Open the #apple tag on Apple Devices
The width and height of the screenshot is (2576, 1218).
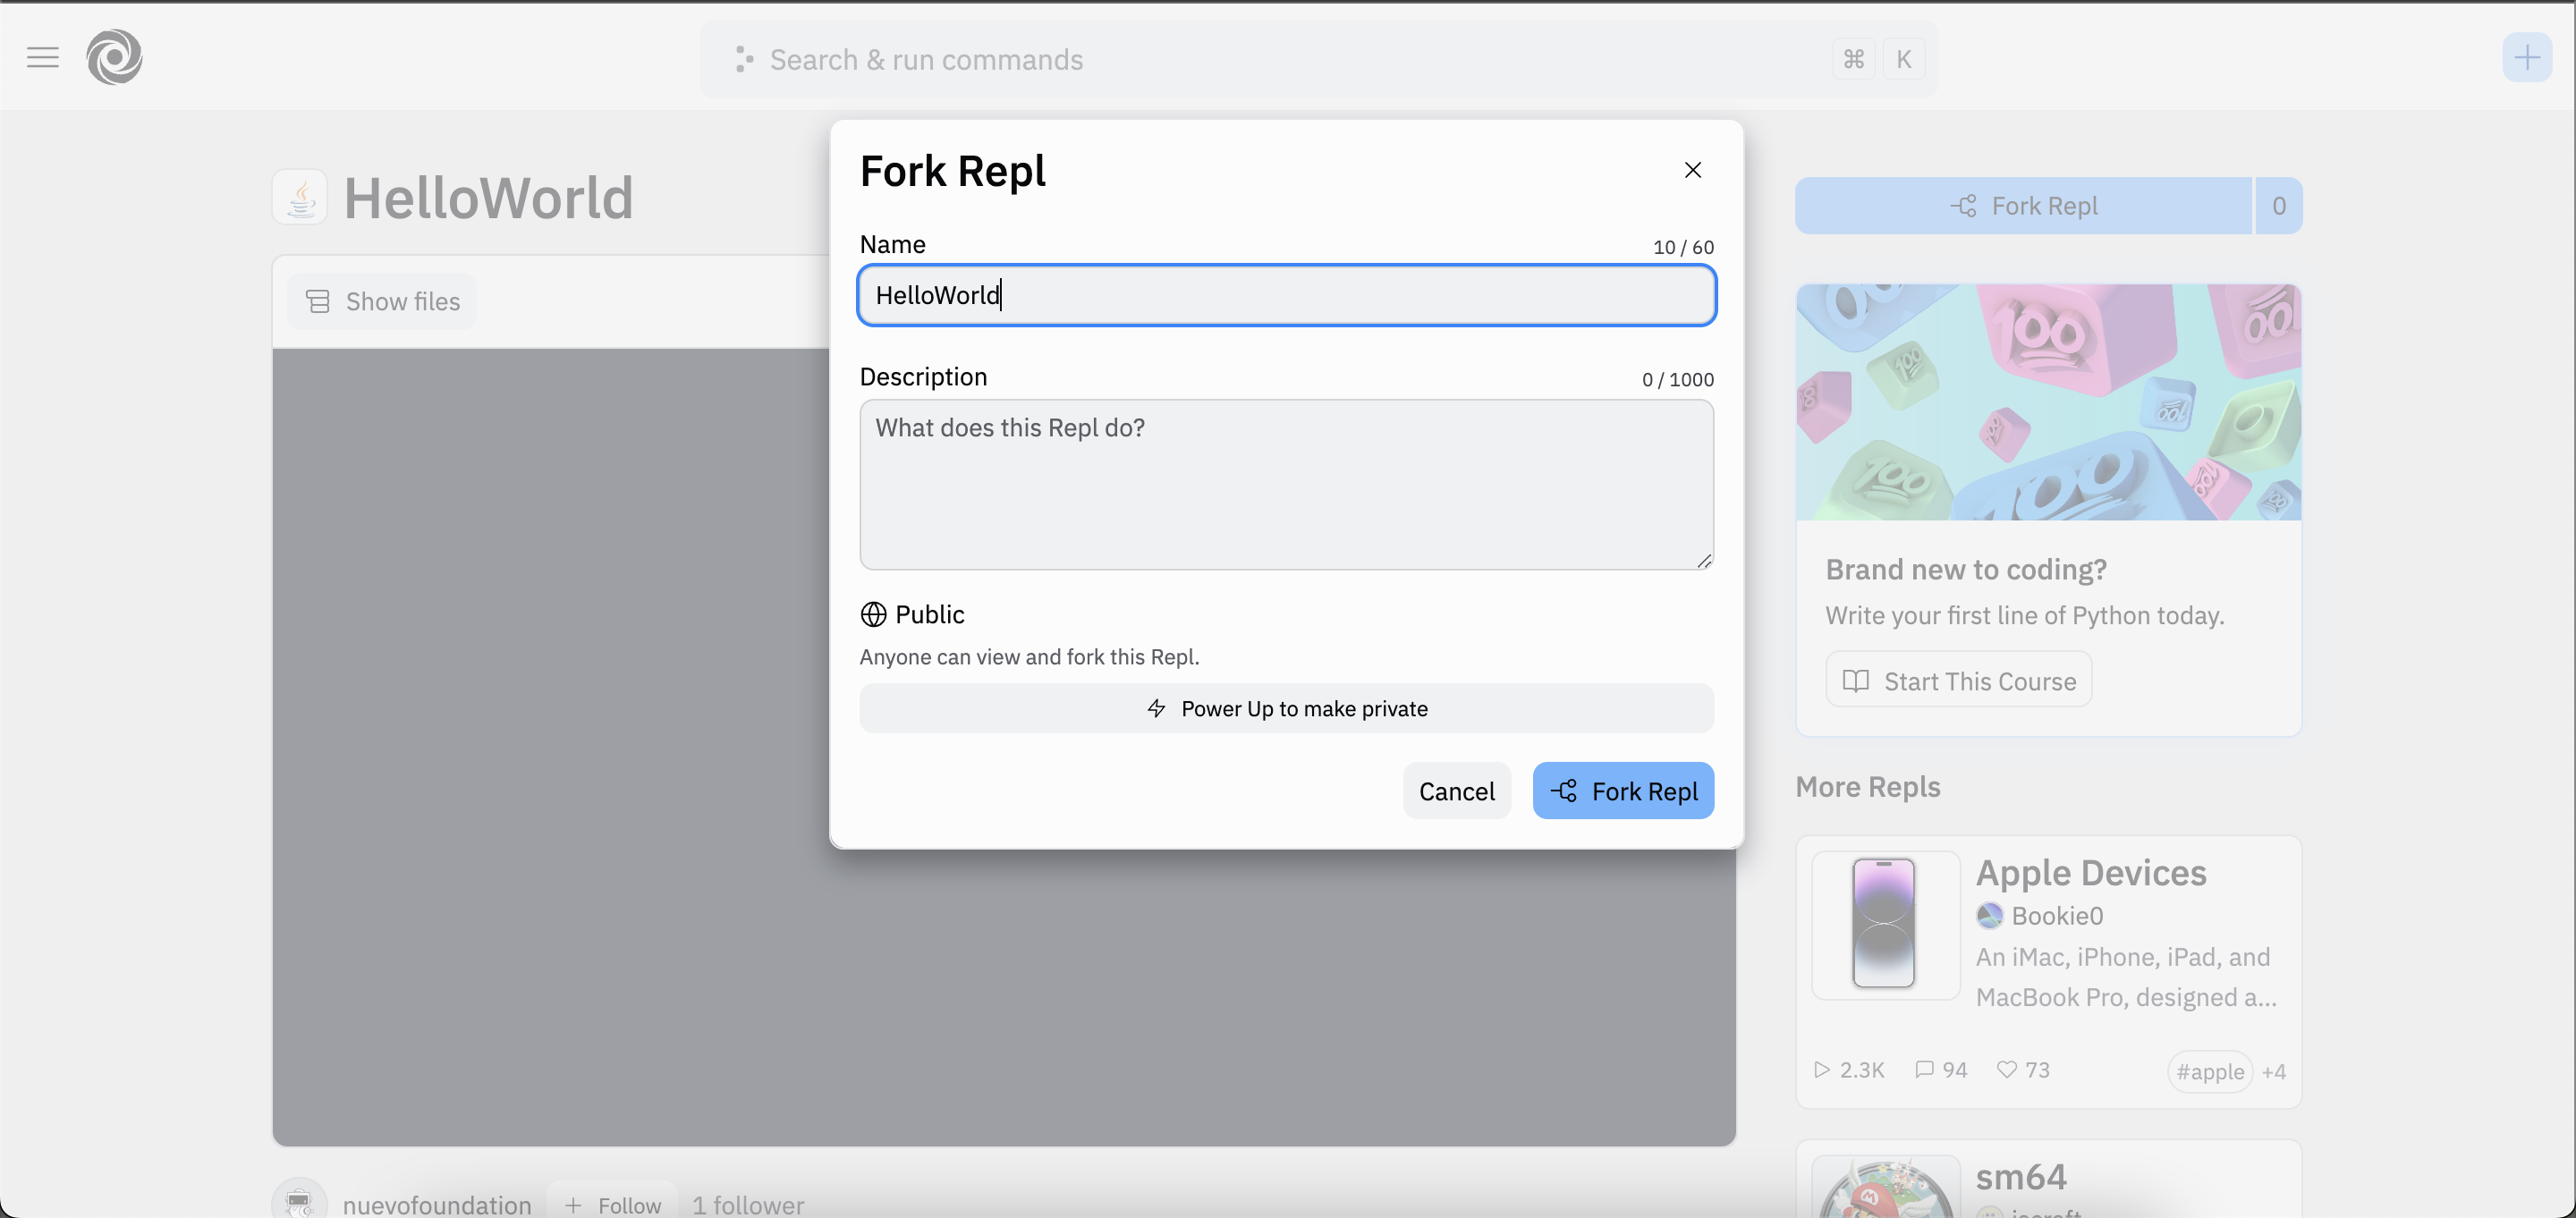(x=2210, y=1071)
